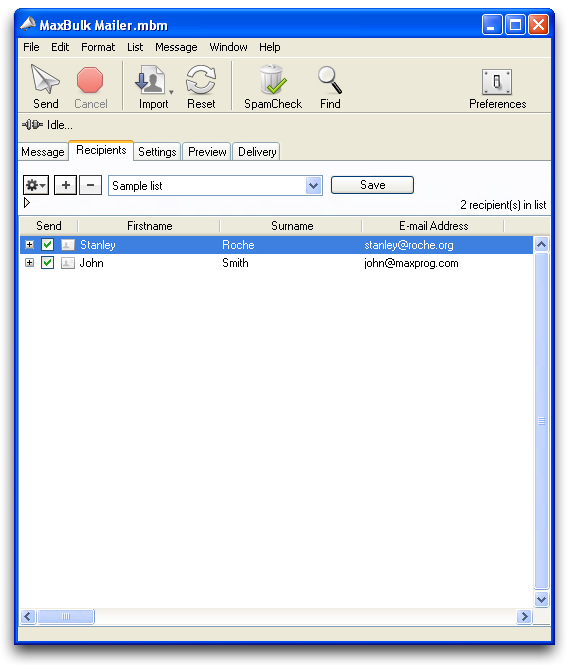Expand the John Smith row
This screenshot has width=571, height=665.
[29, 263]
